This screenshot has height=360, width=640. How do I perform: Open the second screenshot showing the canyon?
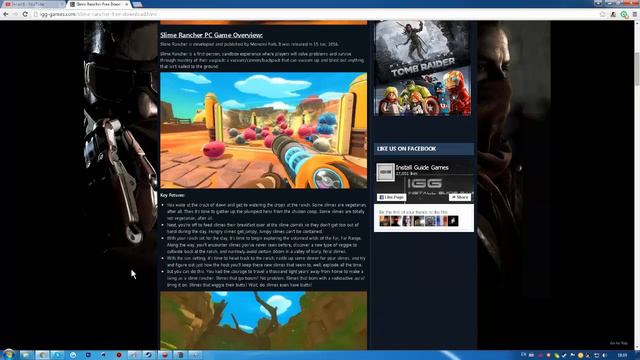tap(263, 320)
